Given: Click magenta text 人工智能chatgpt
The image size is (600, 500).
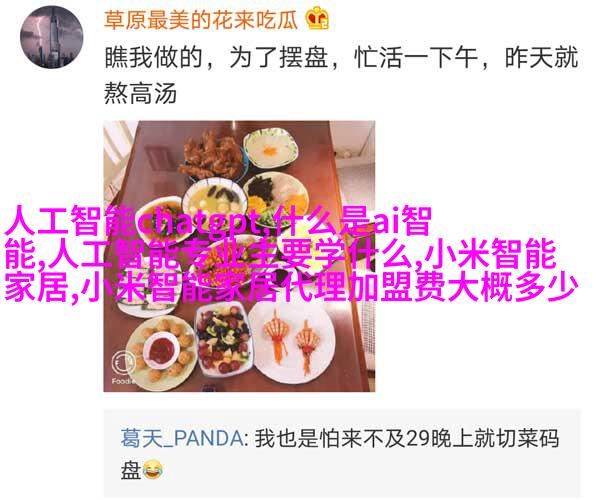Looking at the screenshot, I should pyautogui.click(x=132, y=221).
